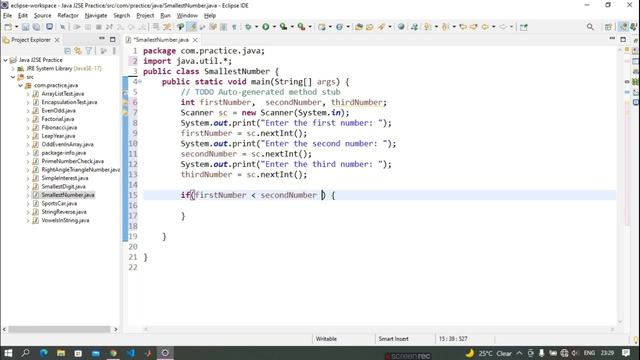Click Collapse All in Project Explorer
Image resolution: width=640 pixels, height=360 pixels.
point(67,51)
